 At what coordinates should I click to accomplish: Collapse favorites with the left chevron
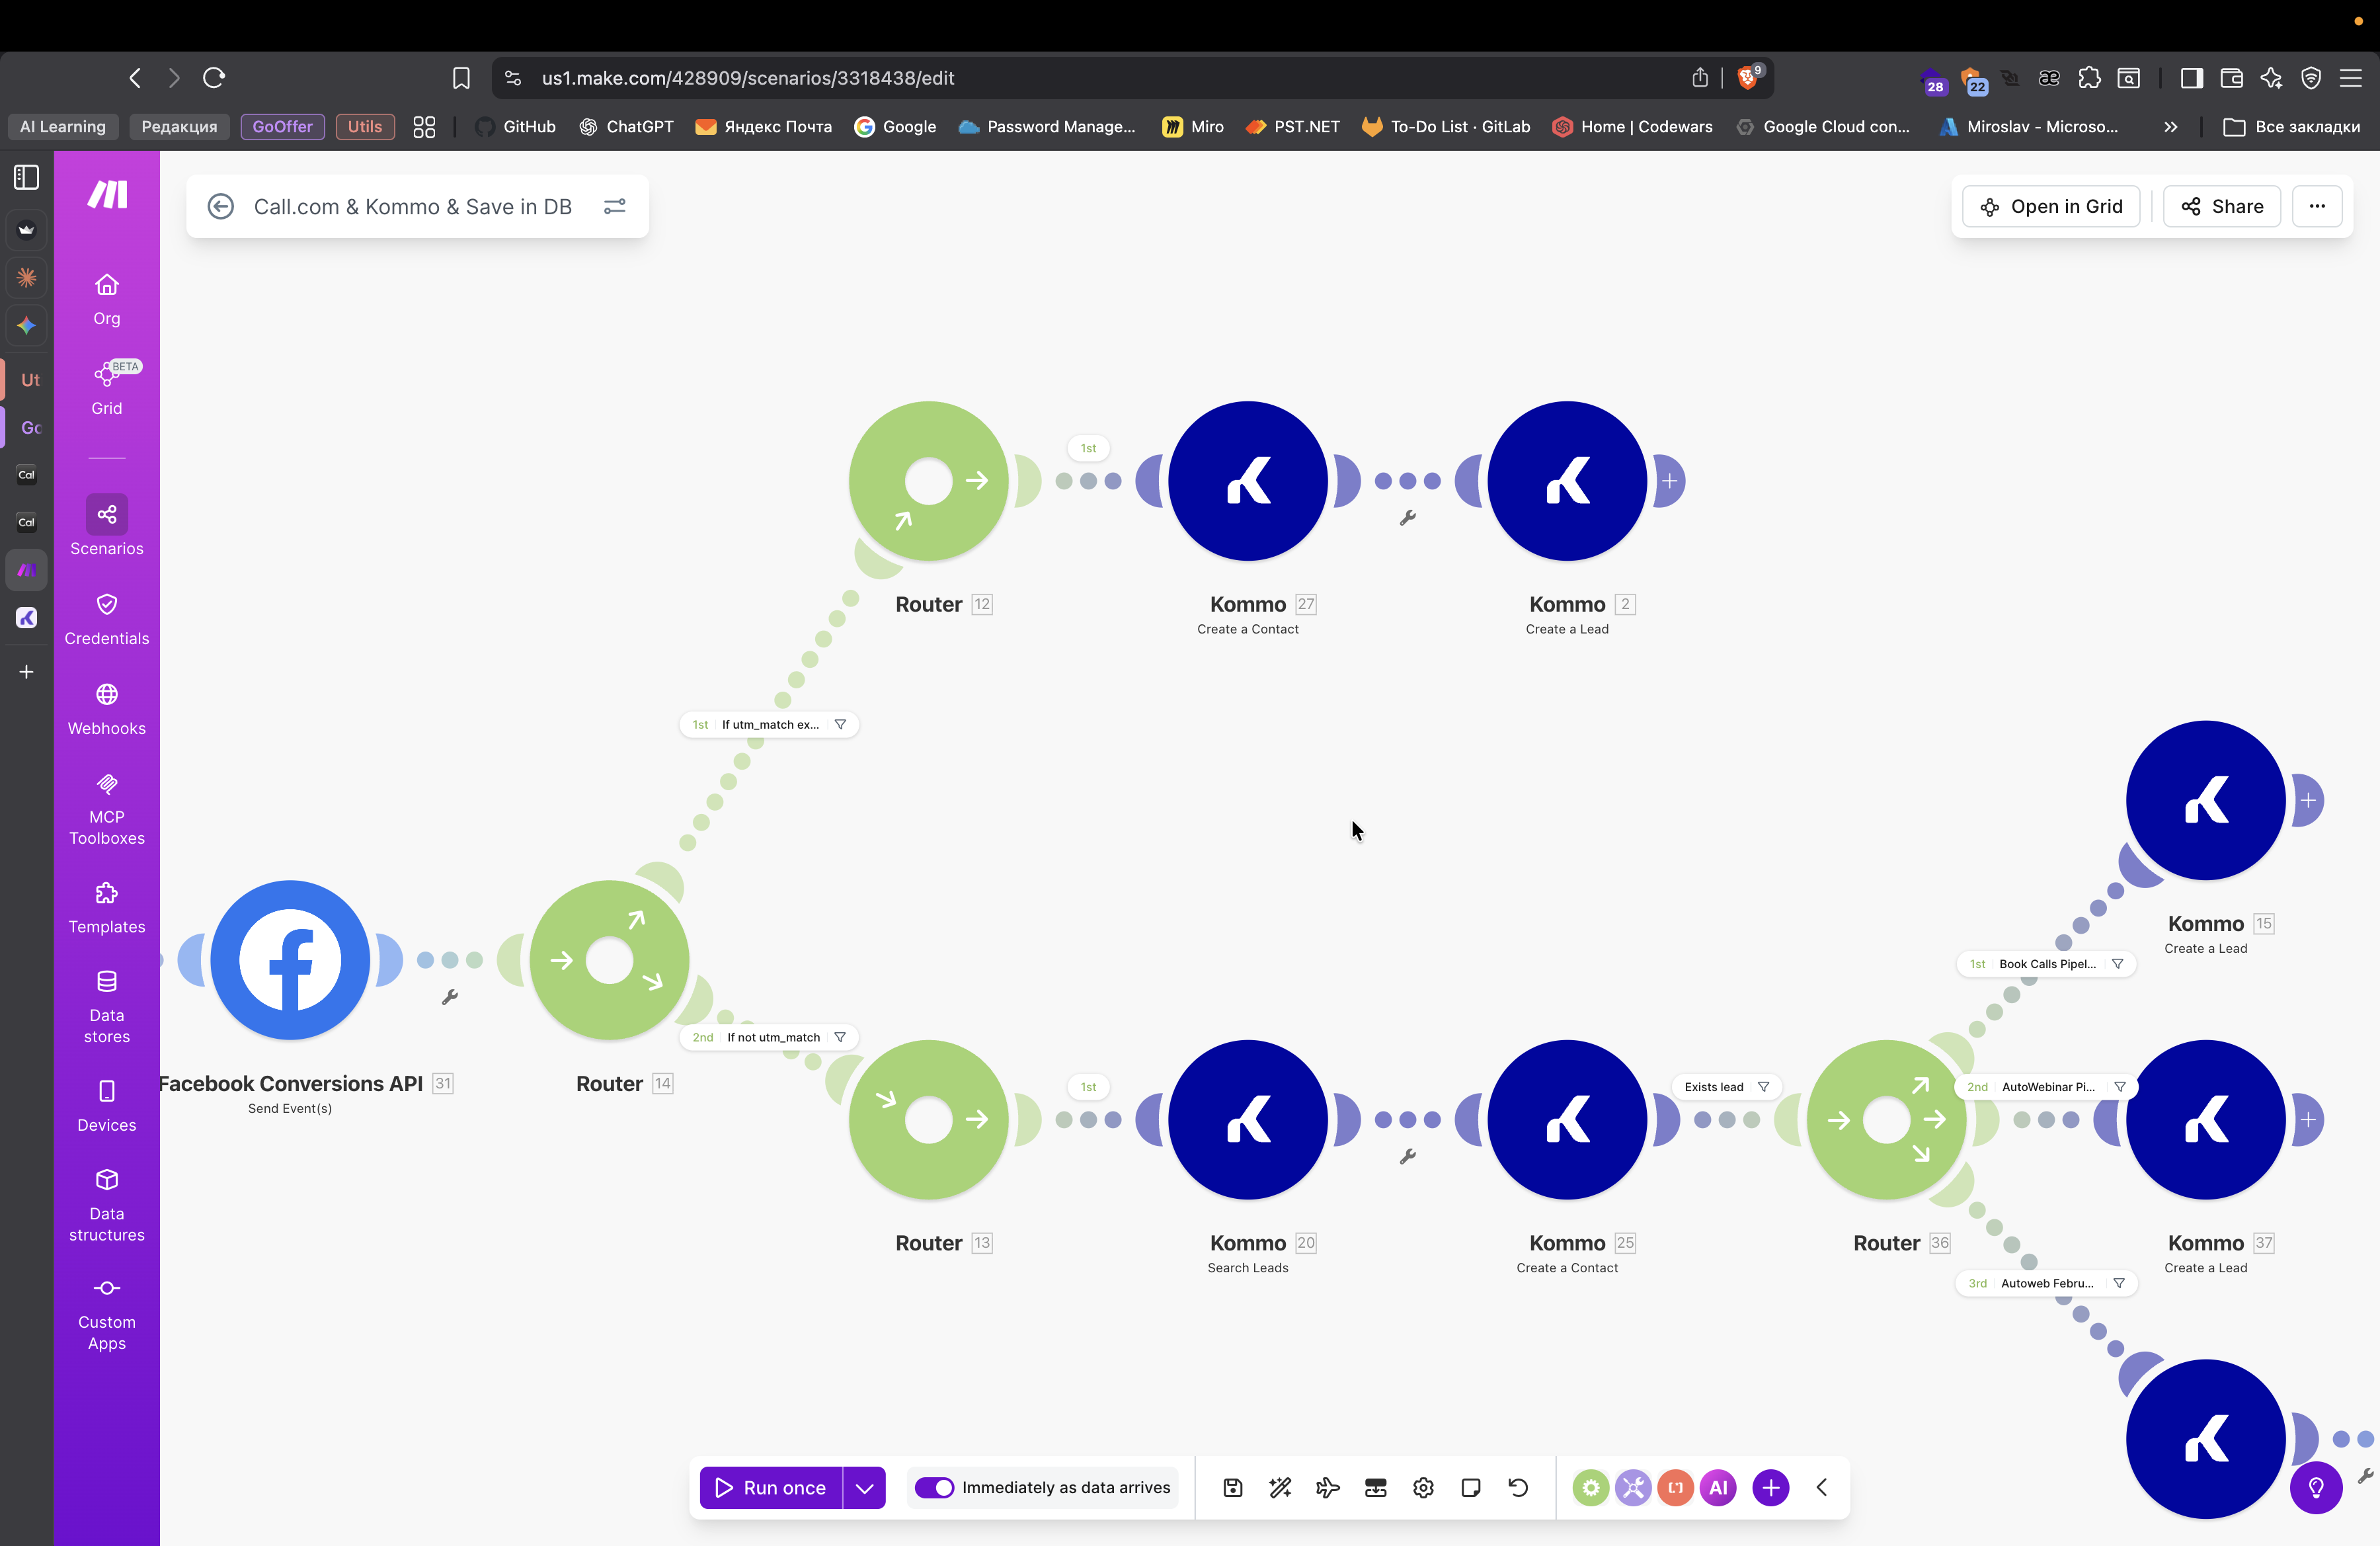(1822, 1487)
